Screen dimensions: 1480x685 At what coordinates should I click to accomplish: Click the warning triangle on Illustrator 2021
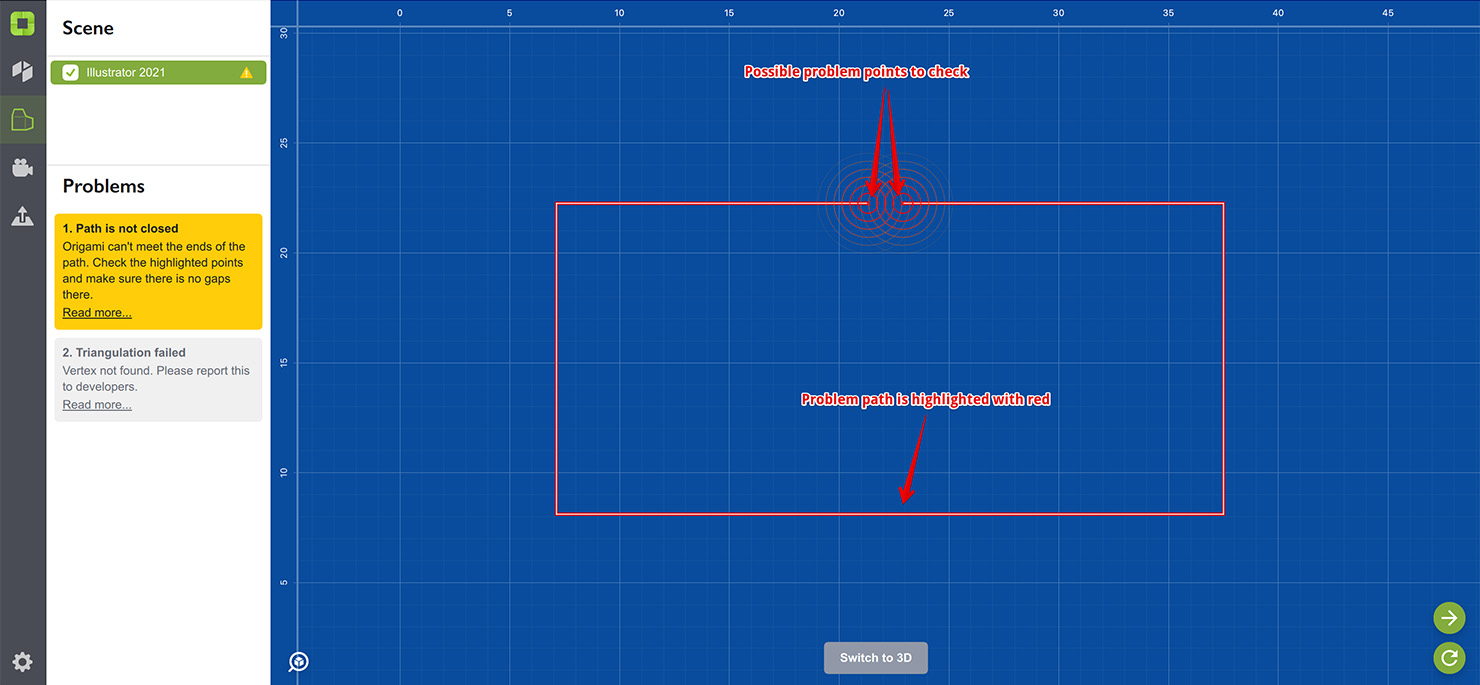pyautogui.click(x=246, y=73)
